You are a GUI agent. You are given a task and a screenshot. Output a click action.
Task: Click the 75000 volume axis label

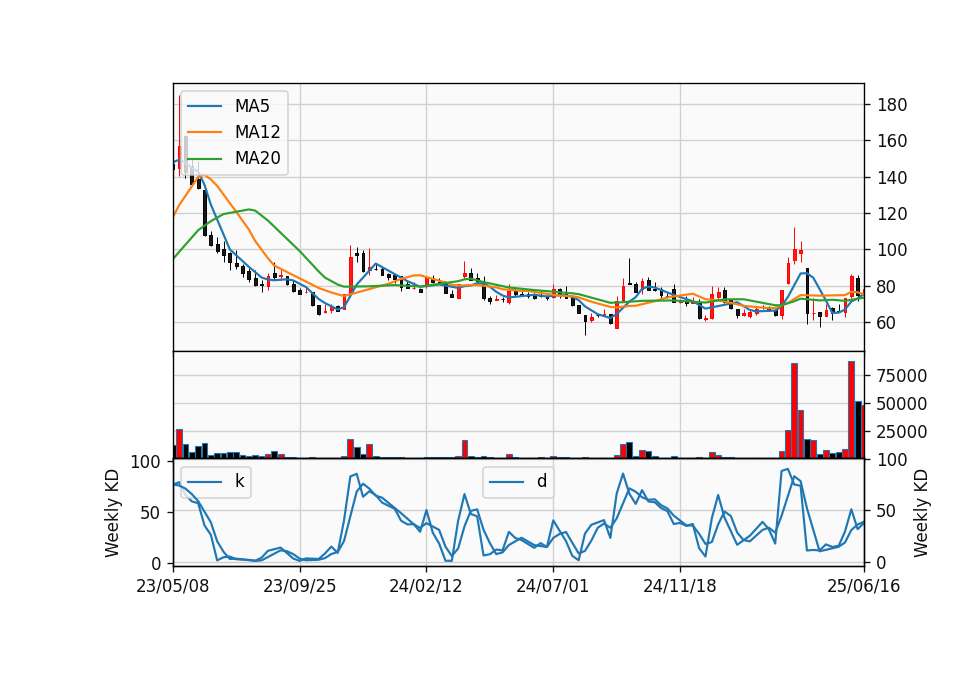tap(902, 376)
